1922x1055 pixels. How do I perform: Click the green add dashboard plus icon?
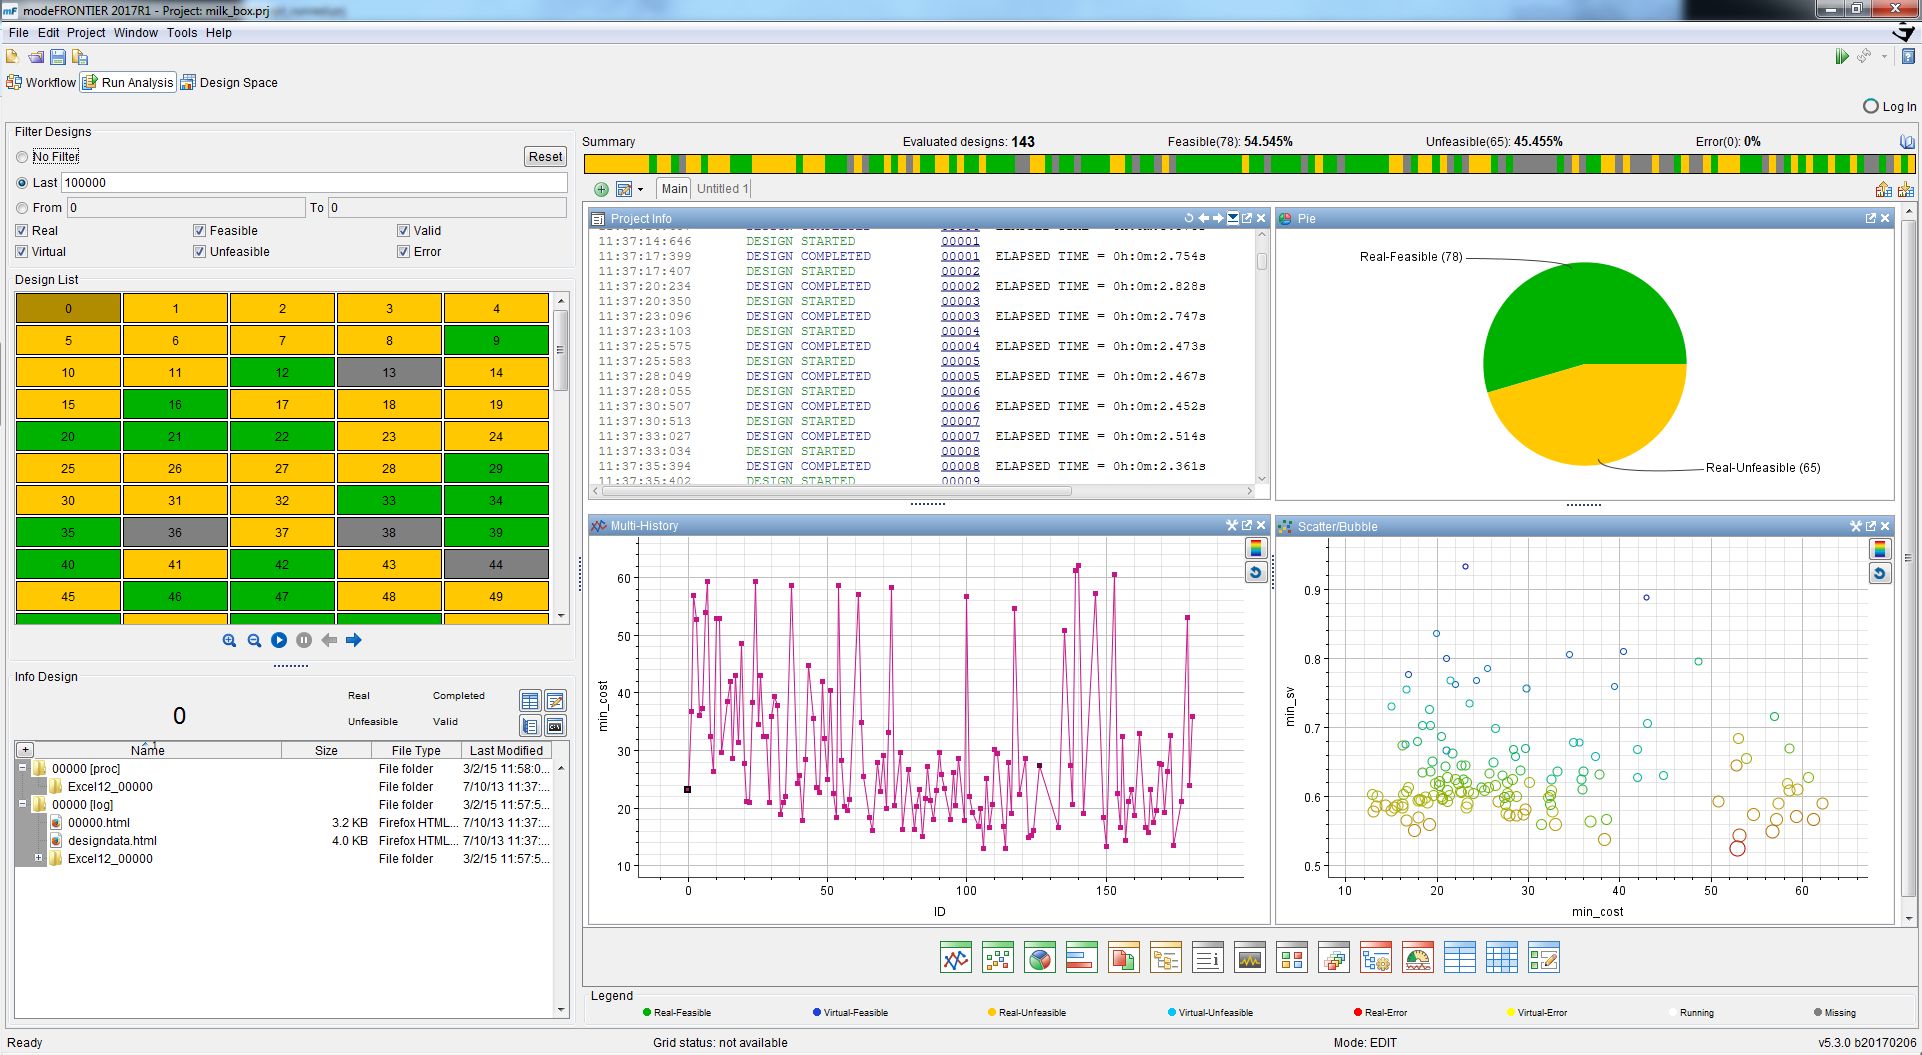601,189
